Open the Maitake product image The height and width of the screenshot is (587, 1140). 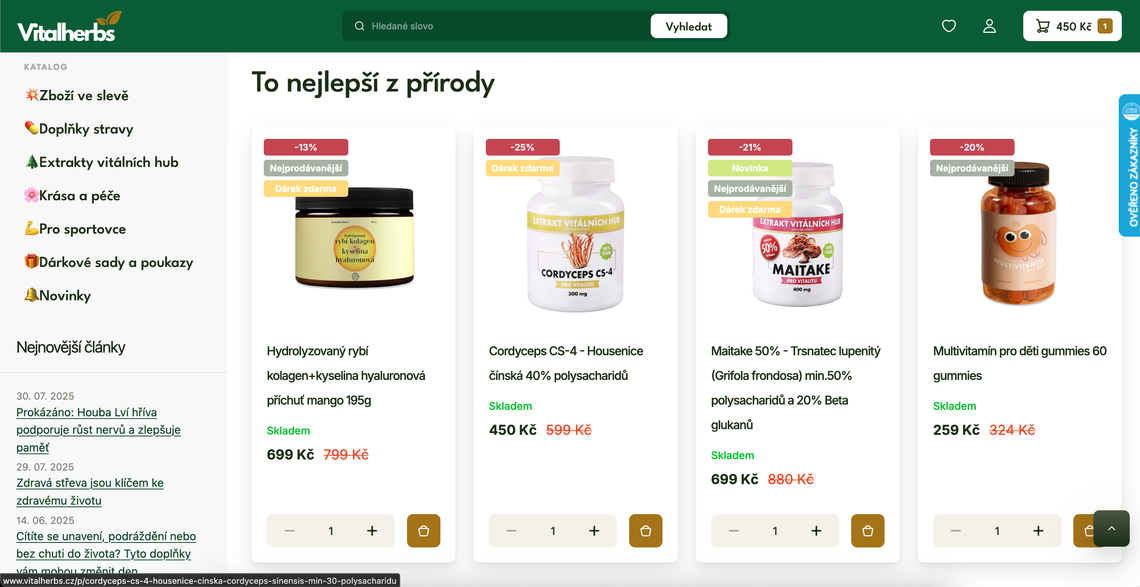(798, 231)
